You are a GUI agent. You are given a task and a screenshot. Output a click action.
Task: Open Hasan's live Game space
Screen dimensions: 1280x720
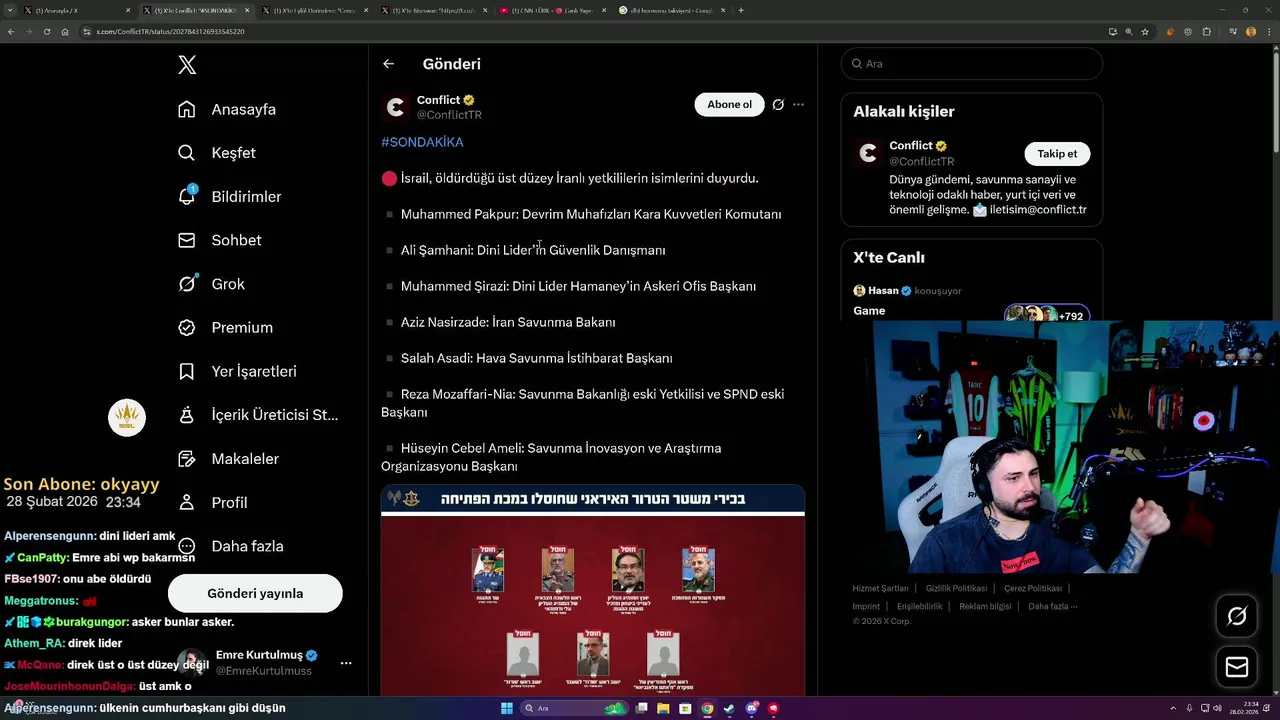(x=971, y=300)
